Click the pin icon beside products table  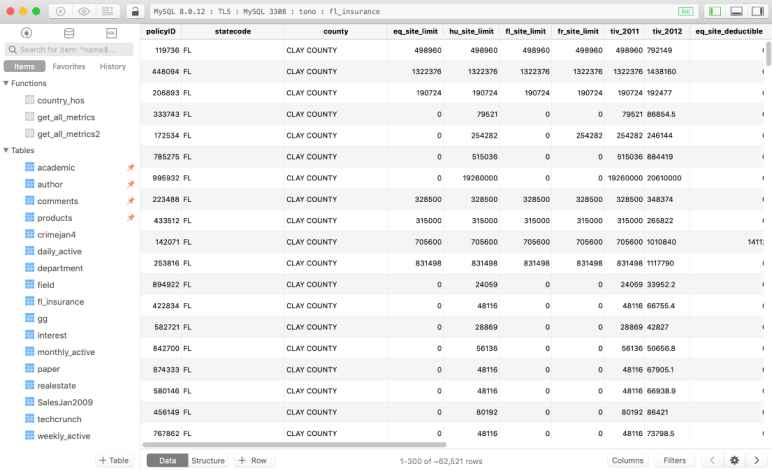point(130,218)
